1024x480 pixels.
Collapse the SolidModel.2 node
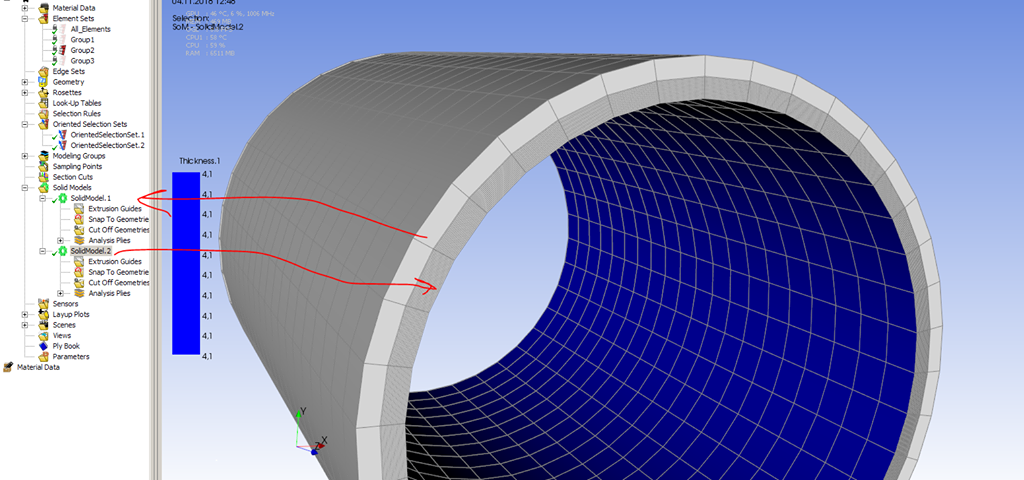[42, 251]
